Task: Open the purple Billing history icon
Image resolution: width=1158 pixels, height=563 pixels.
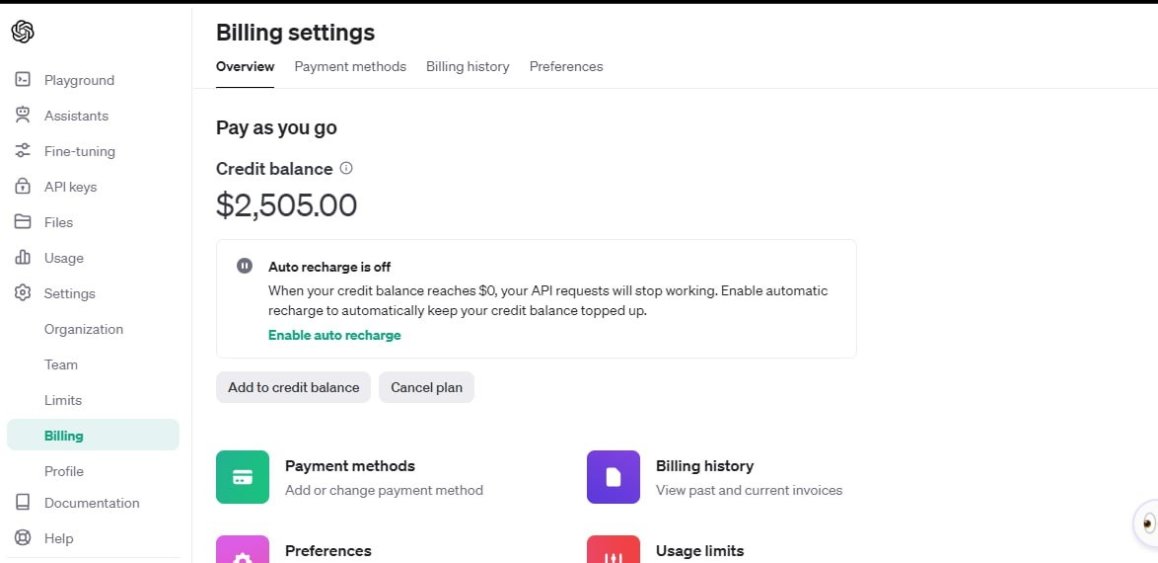Action: (614, 477)
